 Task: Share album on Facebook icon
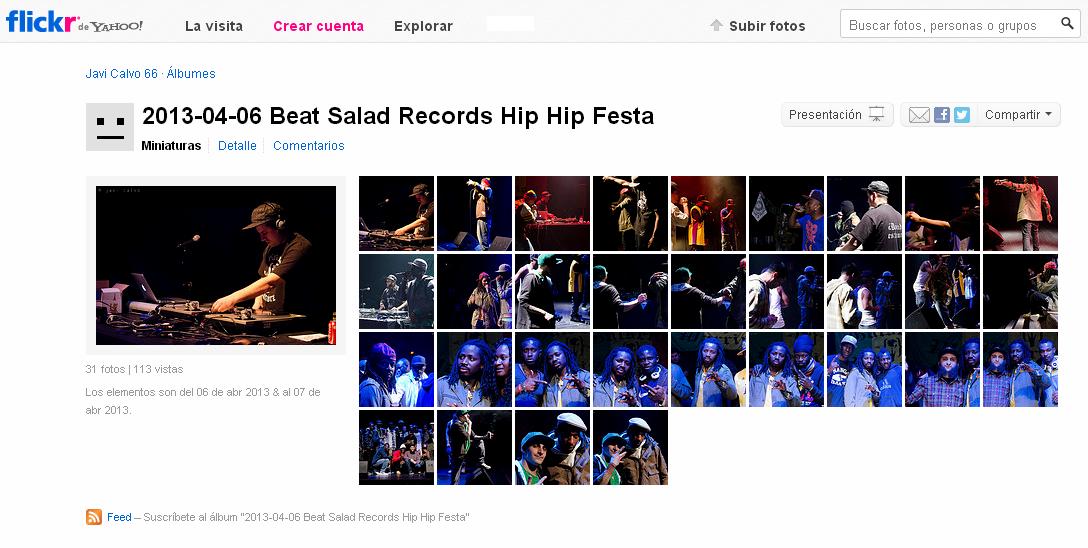(x=942, y=114)
